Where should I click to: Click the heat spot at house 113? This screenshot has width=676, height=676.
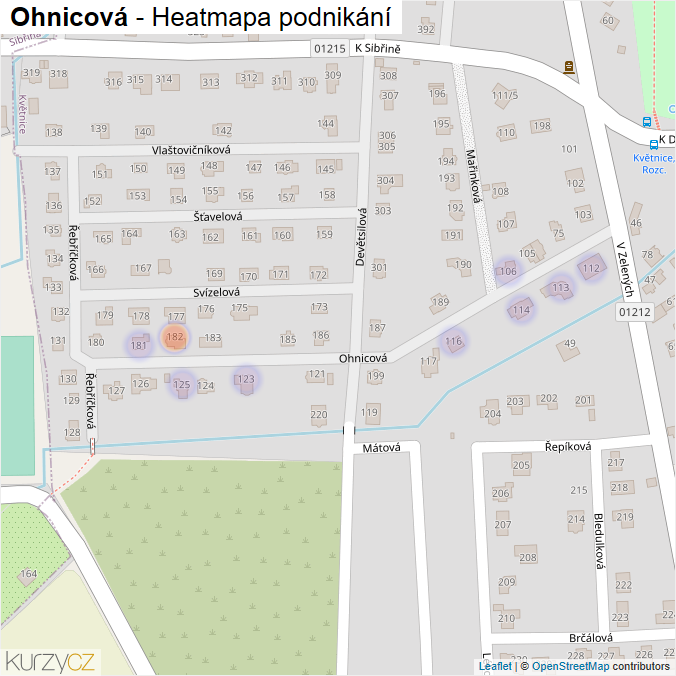pos(561,287)
